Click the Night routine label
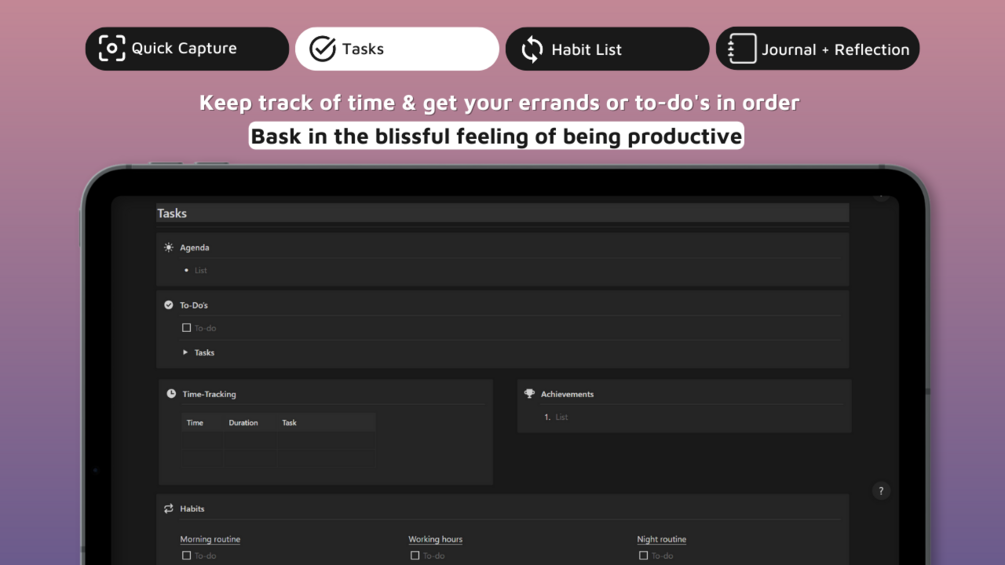 [x=661, y=539]
